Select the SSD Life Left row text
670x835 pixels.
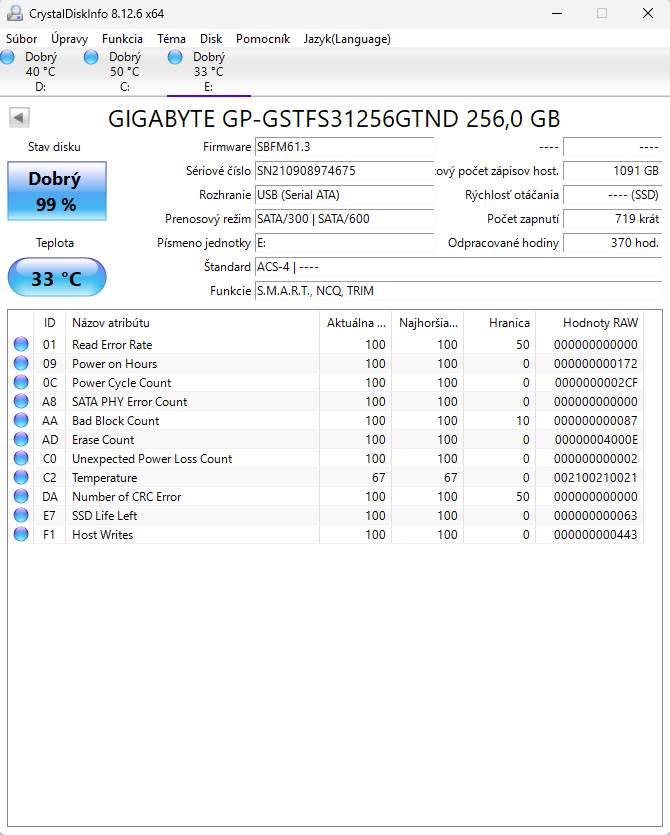(x=105, y=516)
